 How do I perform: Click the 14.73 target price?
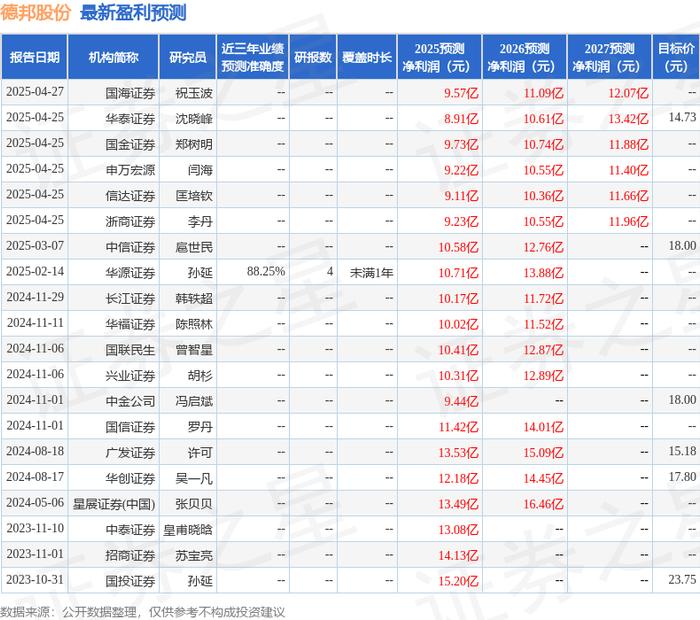pyautogui.click(x=683, y=117)
